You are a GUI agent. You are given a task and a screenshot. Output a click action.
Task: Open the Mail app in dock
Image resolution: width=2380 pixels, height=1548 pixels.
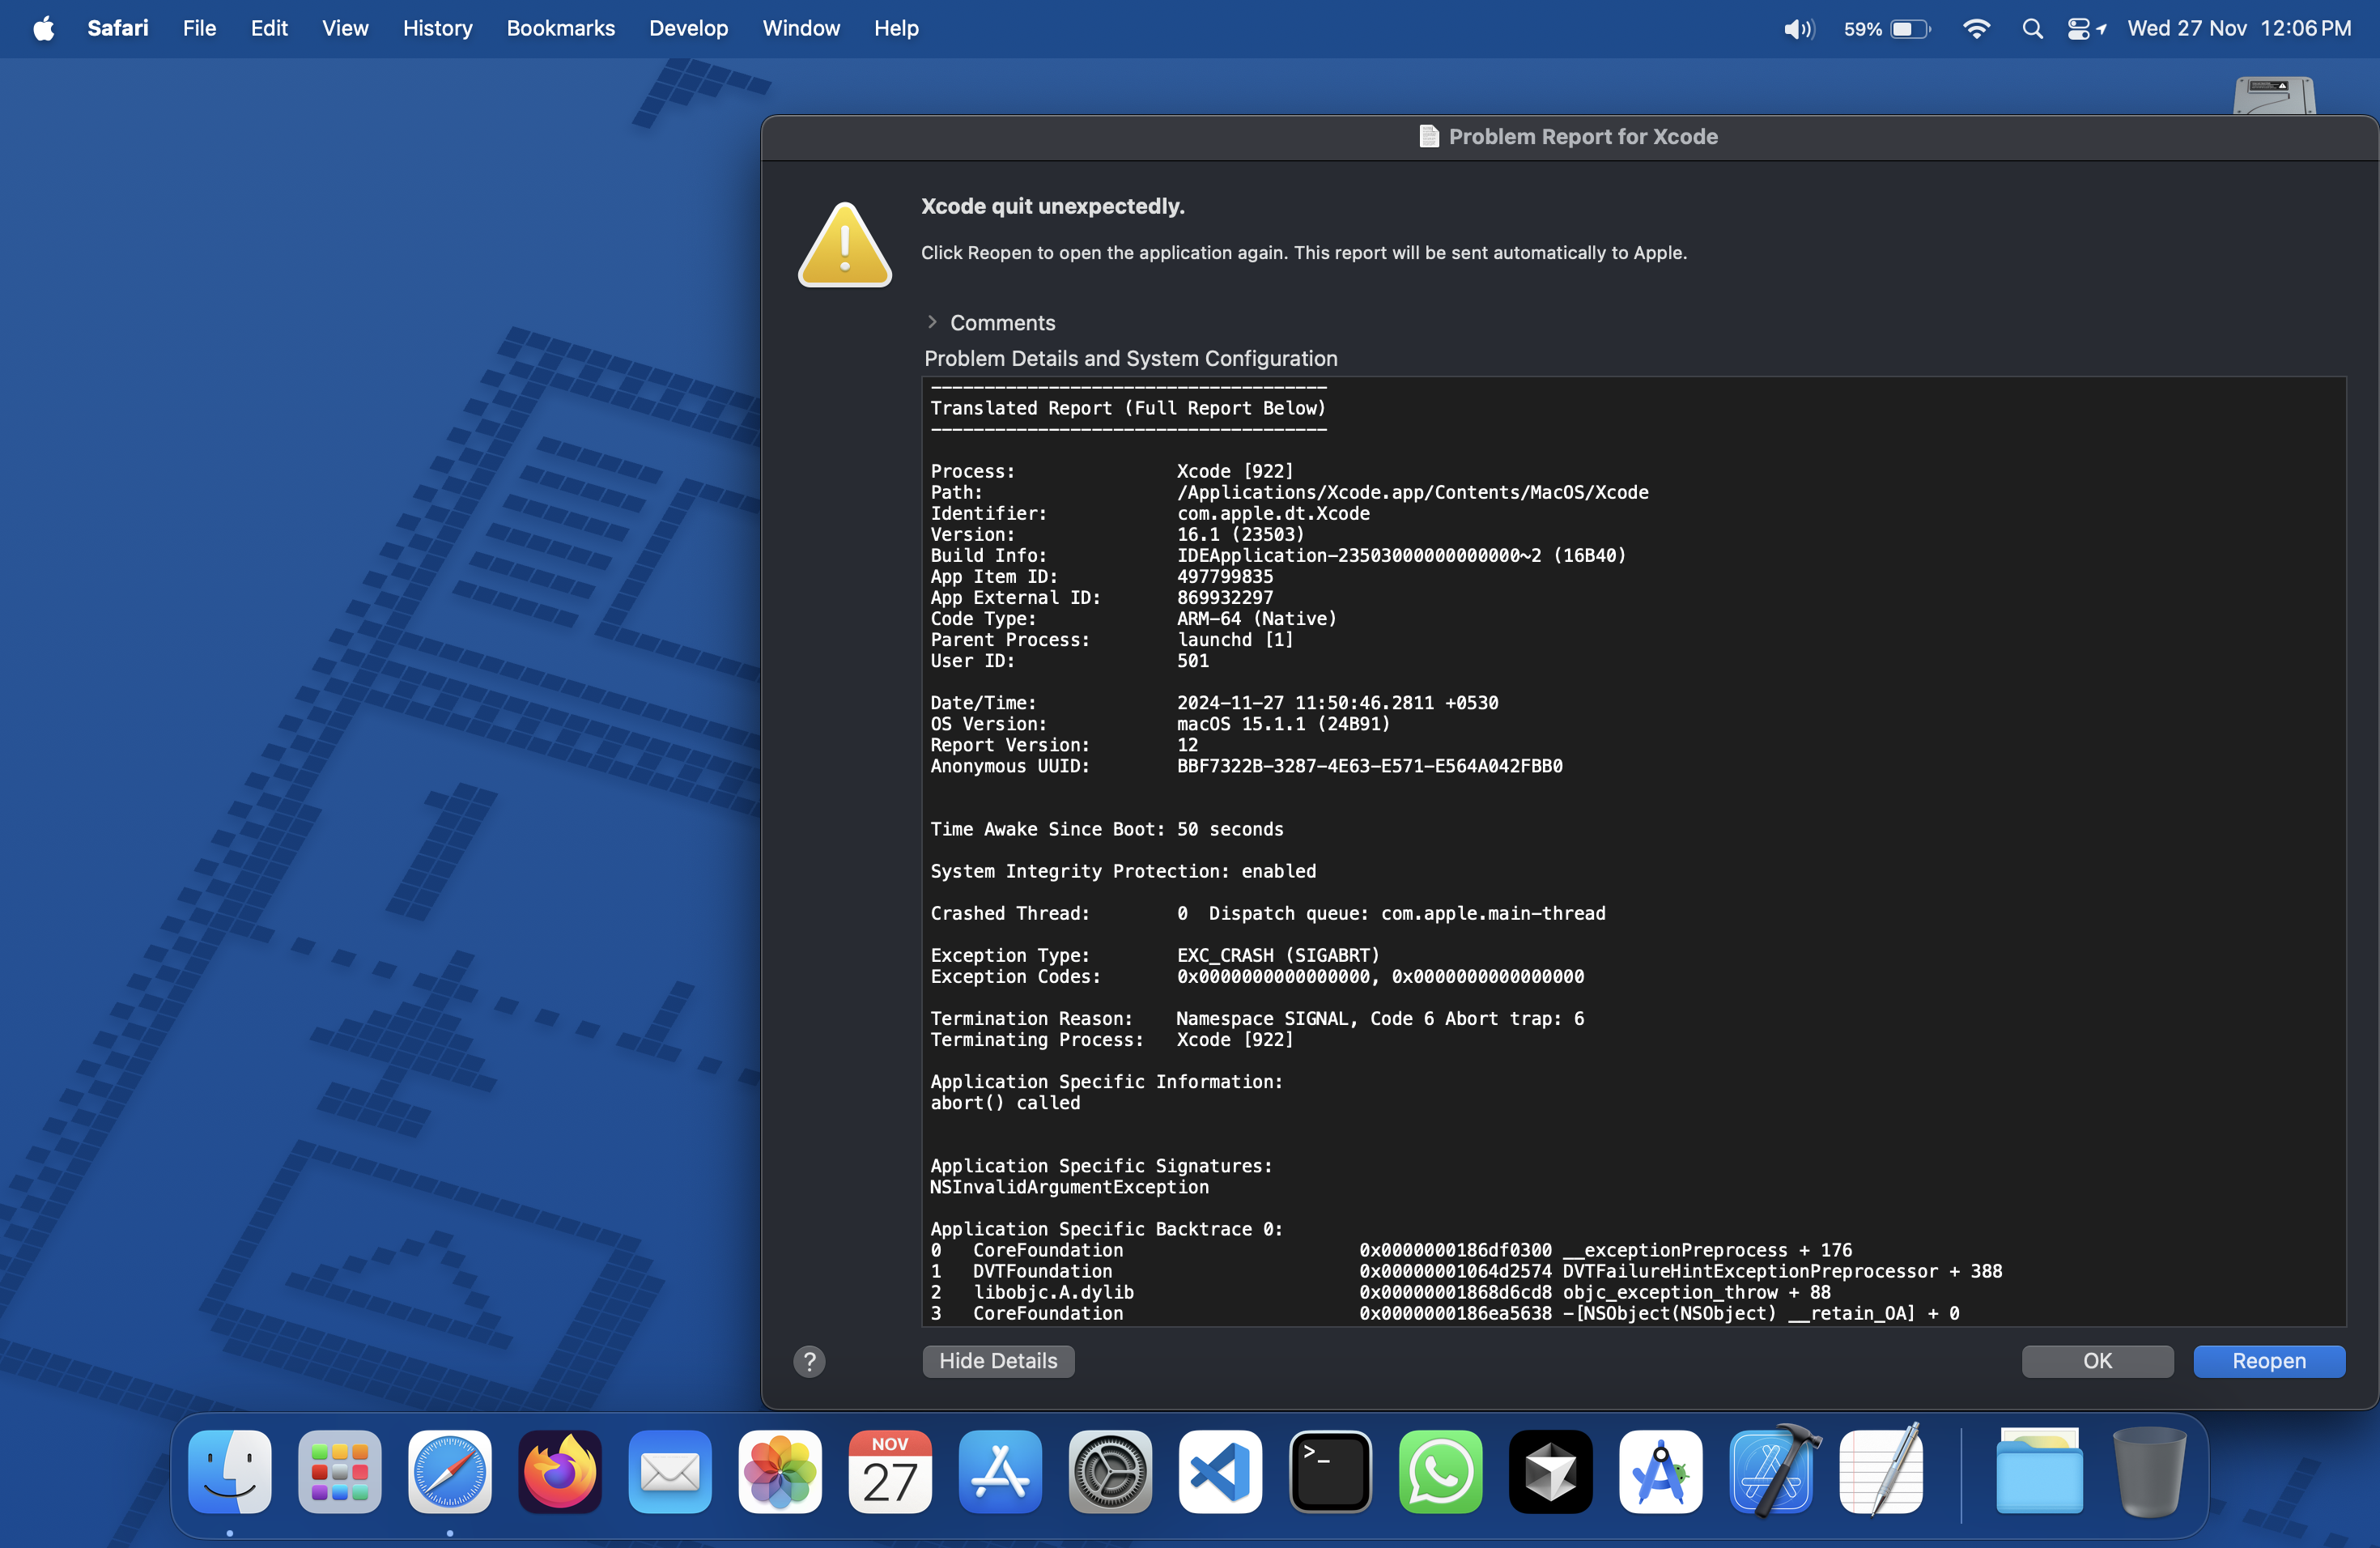pos(670,1471)
